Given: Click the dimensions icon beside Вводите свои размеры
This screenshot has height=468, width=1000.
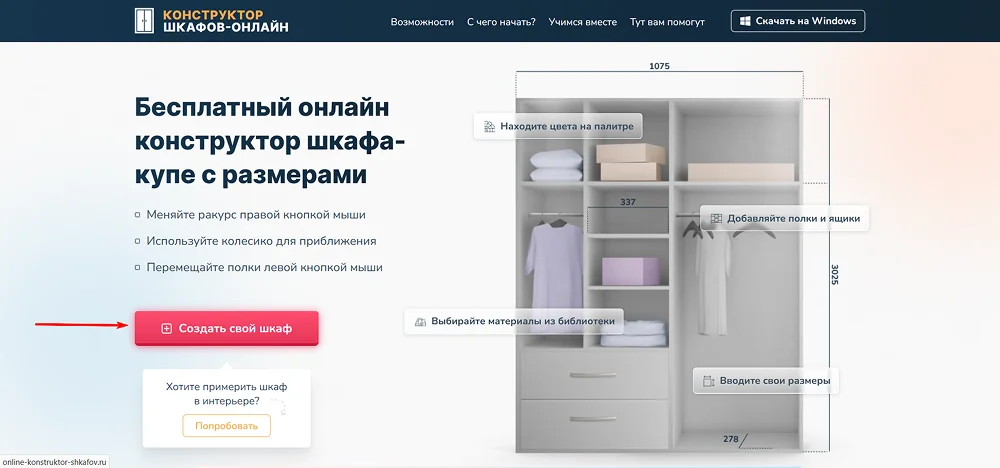Looking at the screenshot, I should 709,381.
